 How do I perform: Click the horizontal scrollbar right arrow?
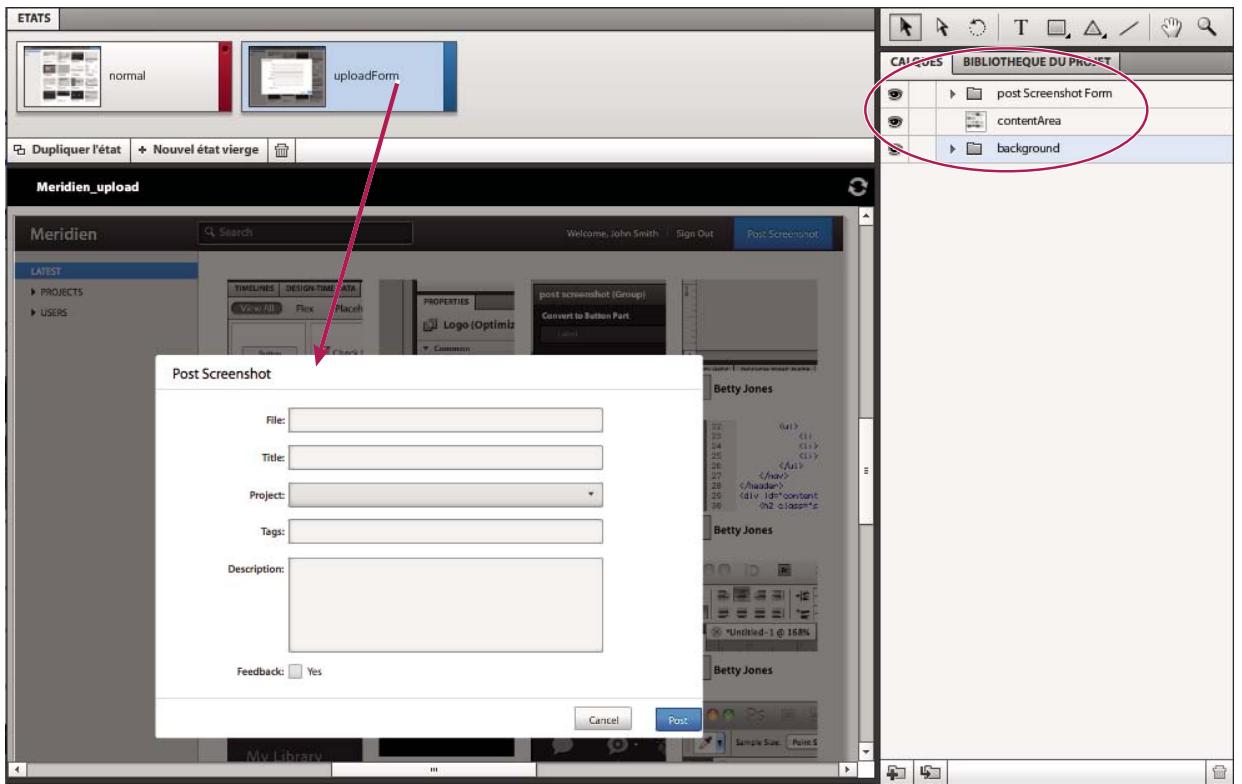pos(848,769)
